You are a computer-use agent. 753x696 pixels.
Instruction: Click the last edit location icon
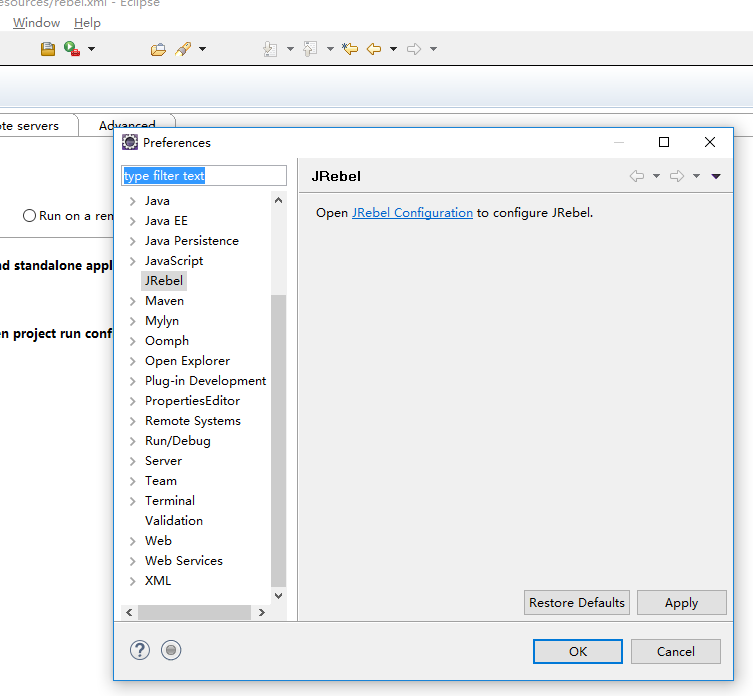coord(350,49)
